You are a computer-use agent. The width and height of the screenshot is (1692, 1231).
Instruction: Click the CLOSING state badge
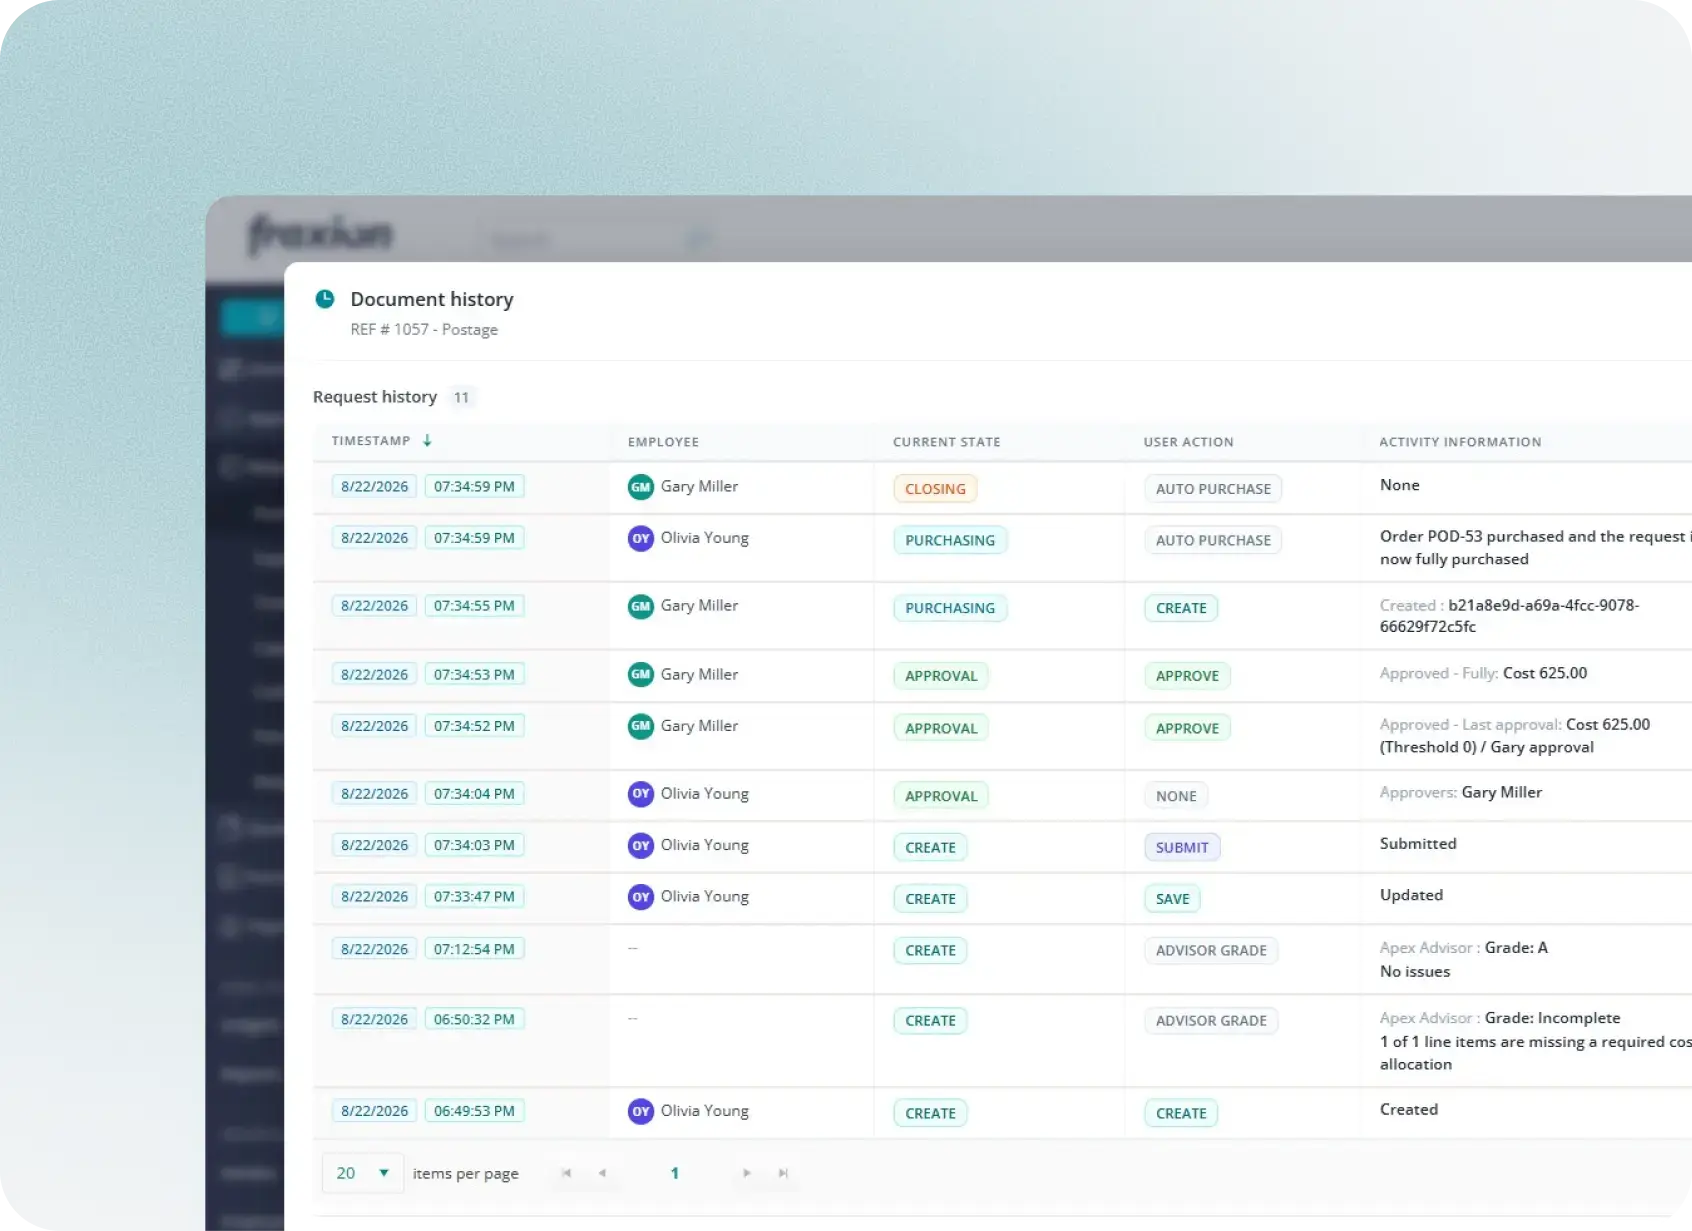pos(935,489)
